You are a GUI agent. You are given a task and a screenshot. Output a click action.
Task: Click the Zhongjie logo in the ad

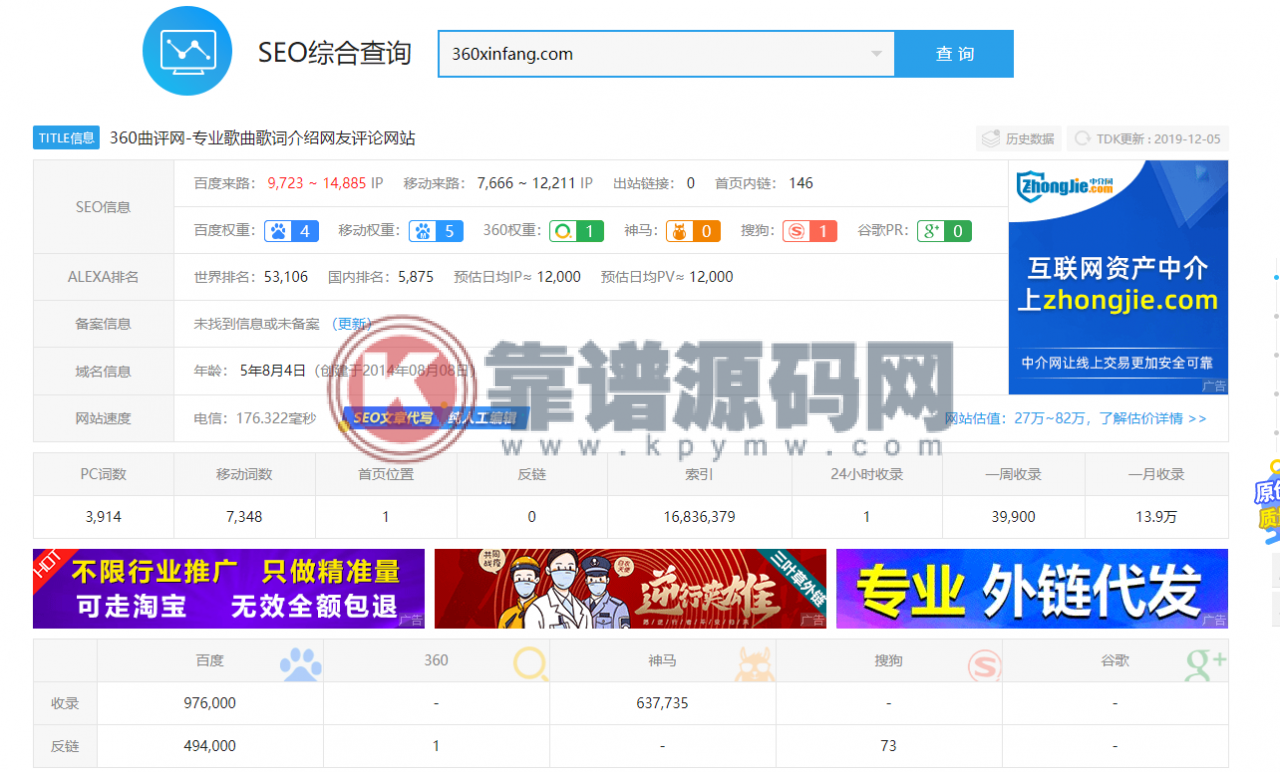(1065, 185)
